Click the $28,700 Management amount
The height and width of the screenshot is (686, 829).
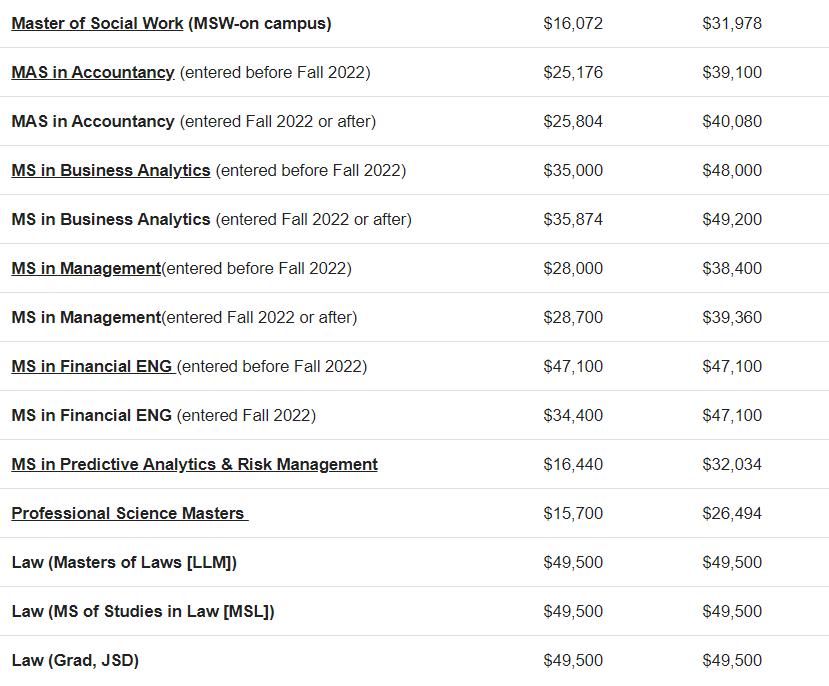tap(573, 317)
